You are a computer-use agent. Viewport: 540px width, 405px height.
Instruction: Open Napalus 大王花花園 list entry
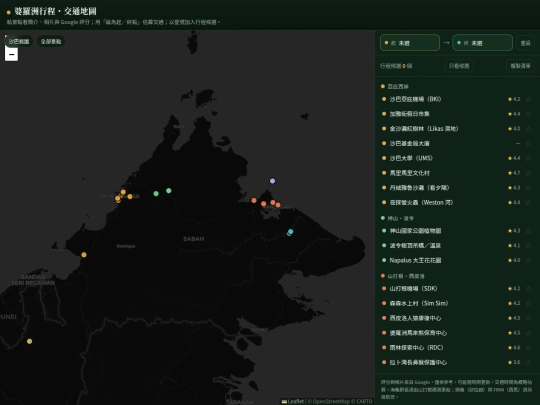click(456, 260)
